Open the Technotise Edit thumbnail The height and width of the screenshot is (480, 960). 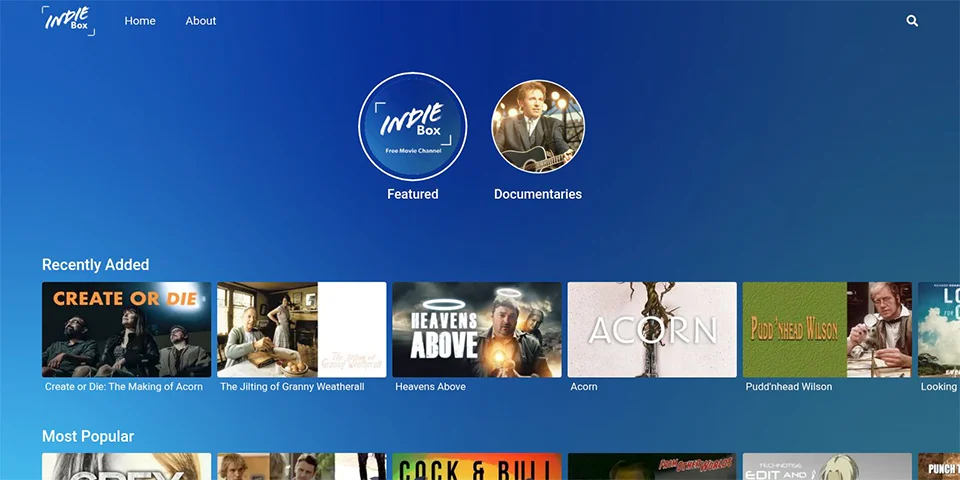[827, 467]
